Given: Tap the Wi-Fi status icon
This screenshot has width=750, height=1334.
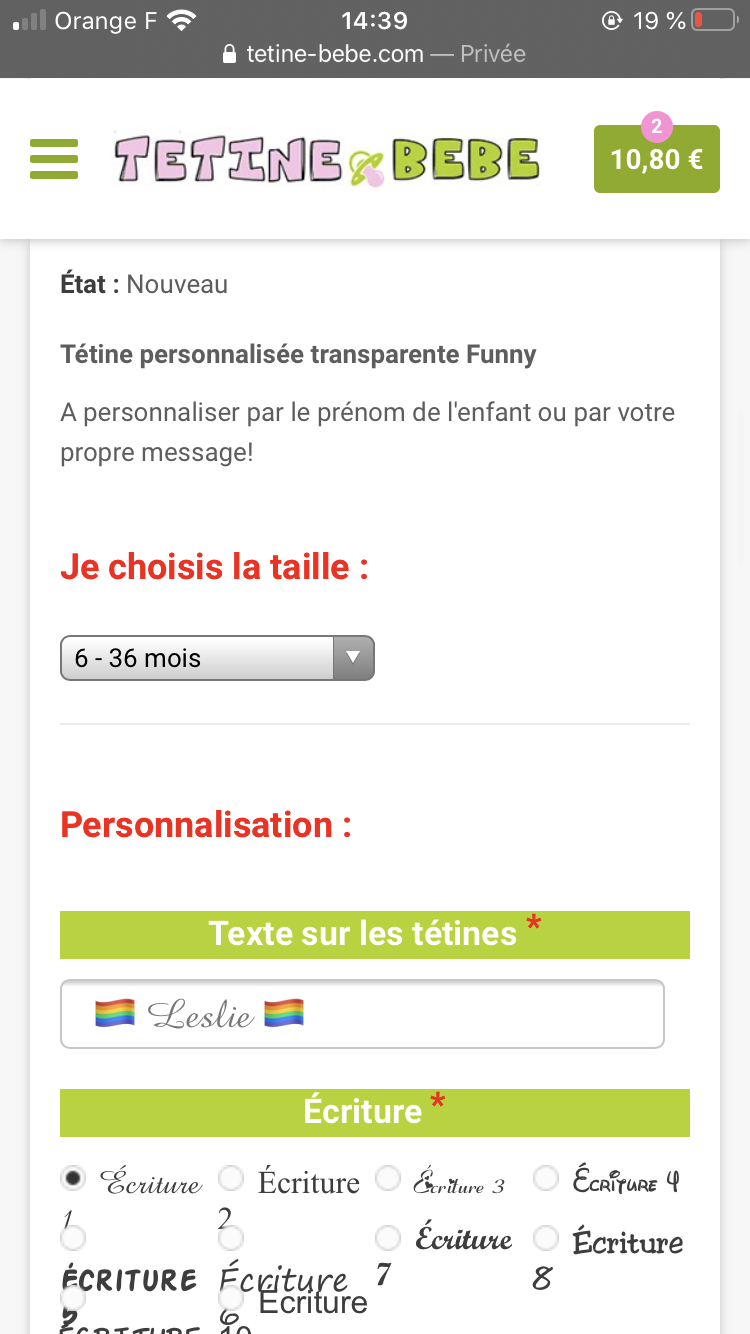Looking at the screenshot, I should 182,20.
